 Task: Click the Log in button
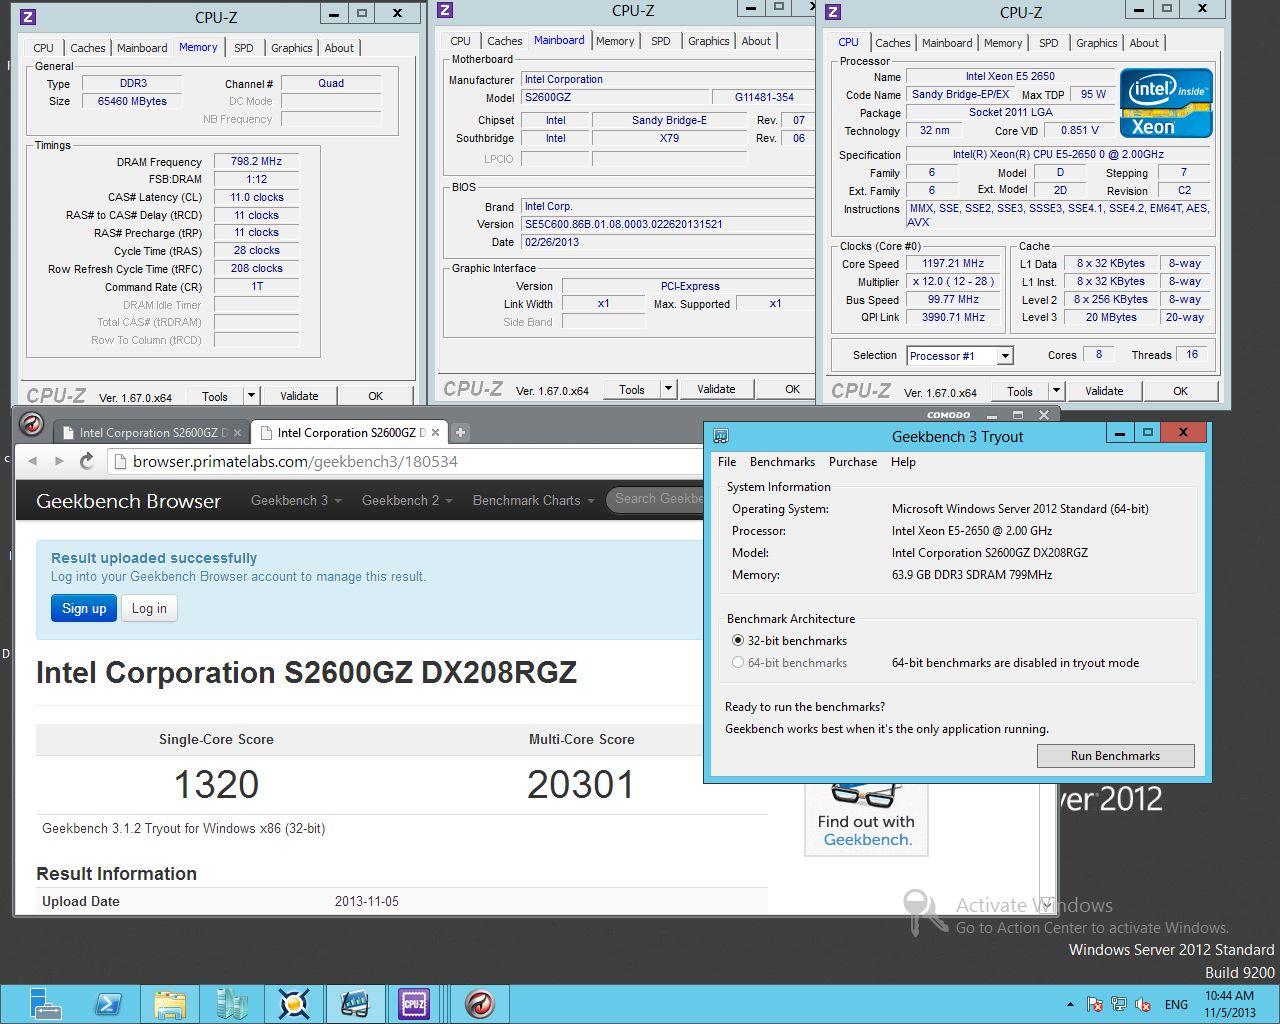[149, 608]
